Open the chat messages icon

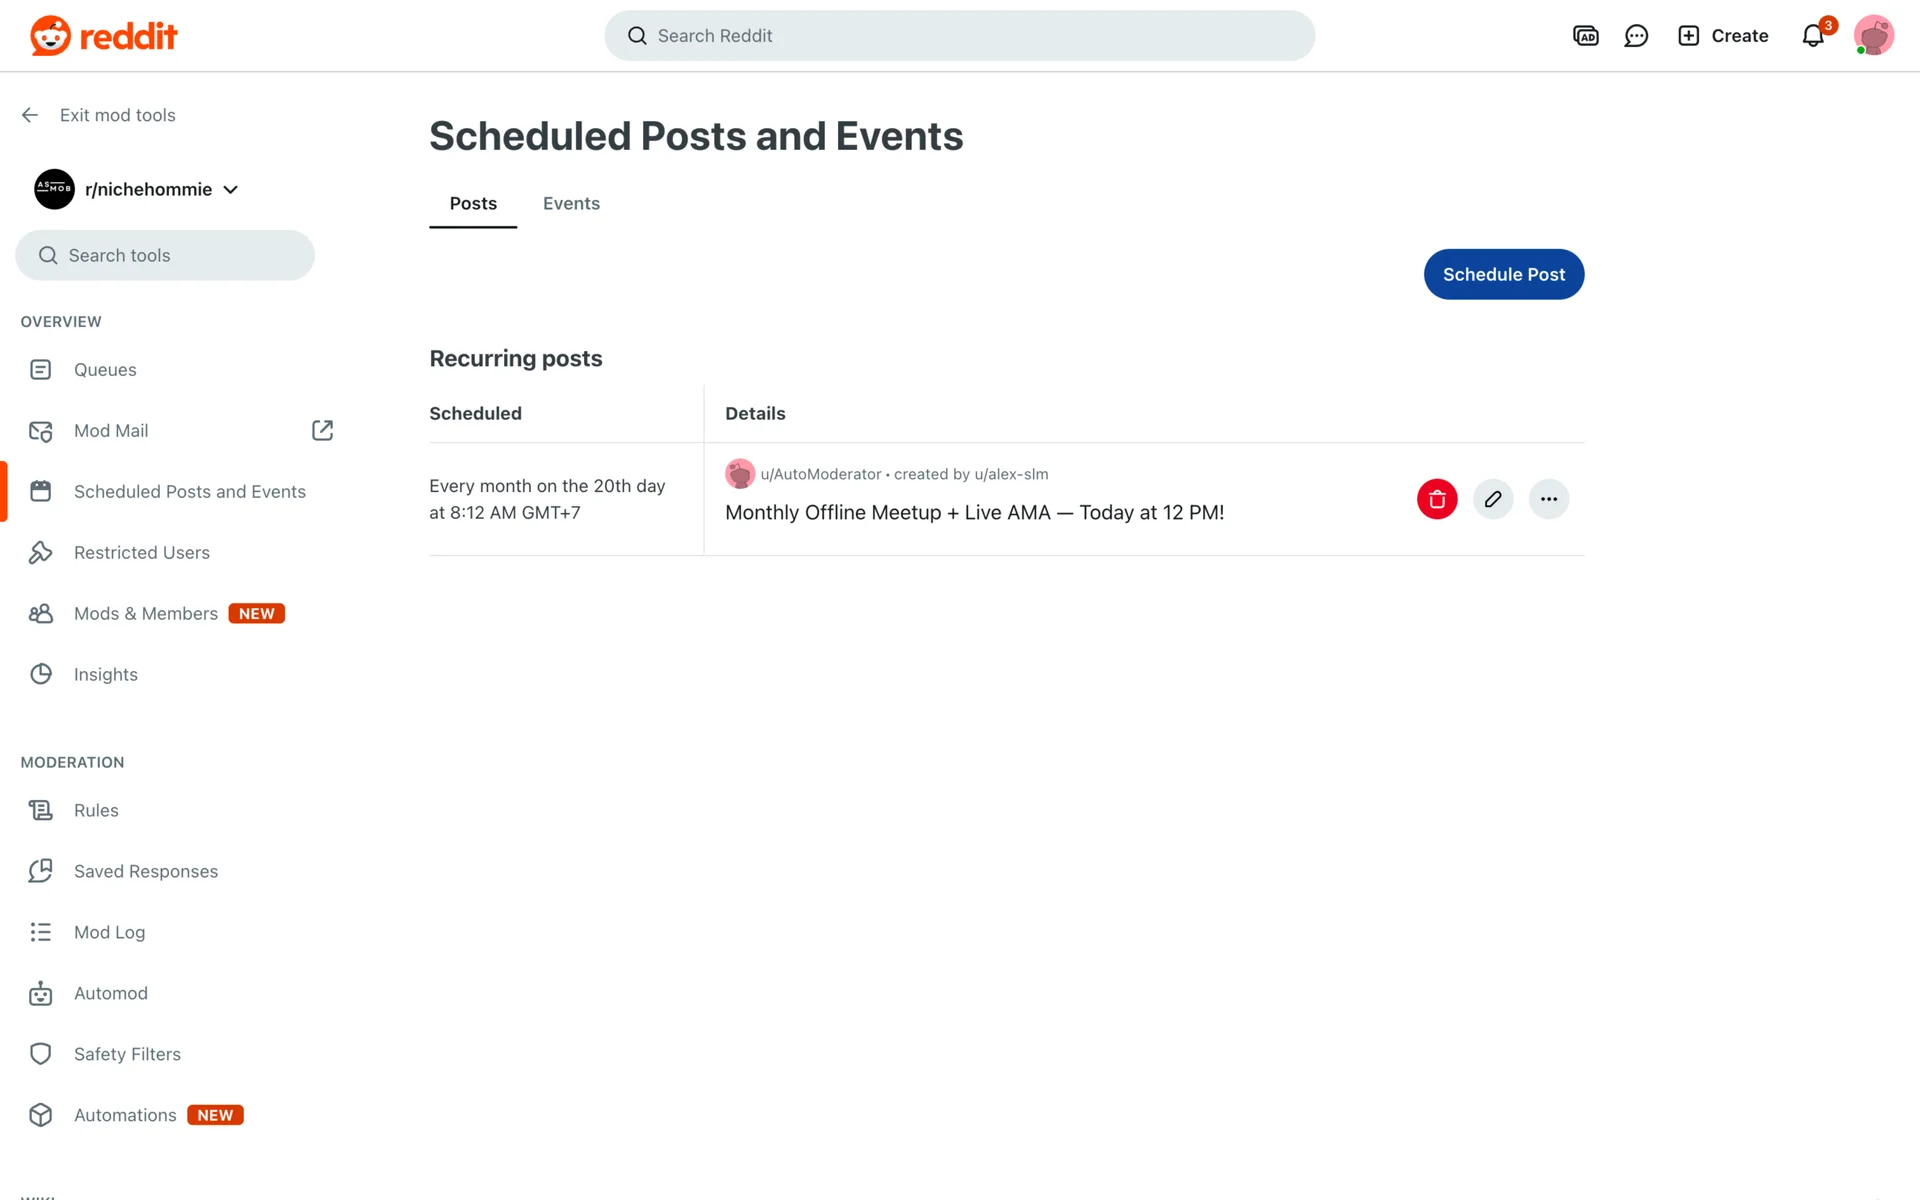(x=1636, y=36)
